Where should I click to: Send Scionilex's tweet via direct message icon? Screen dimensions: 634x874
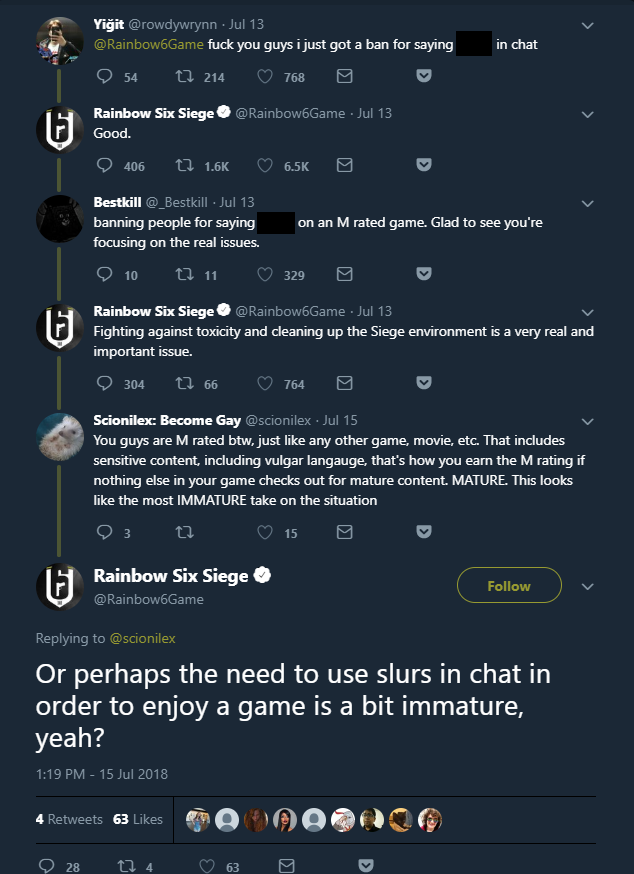coord(344,533)
